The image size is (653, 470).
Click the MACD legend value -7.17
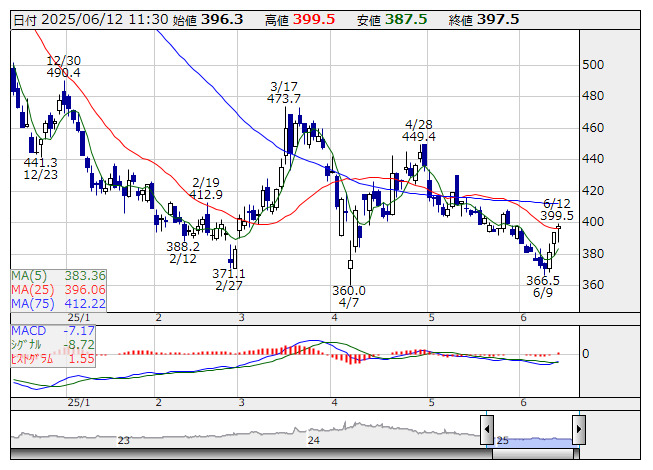pyautogui.click(x=79, y=331)
